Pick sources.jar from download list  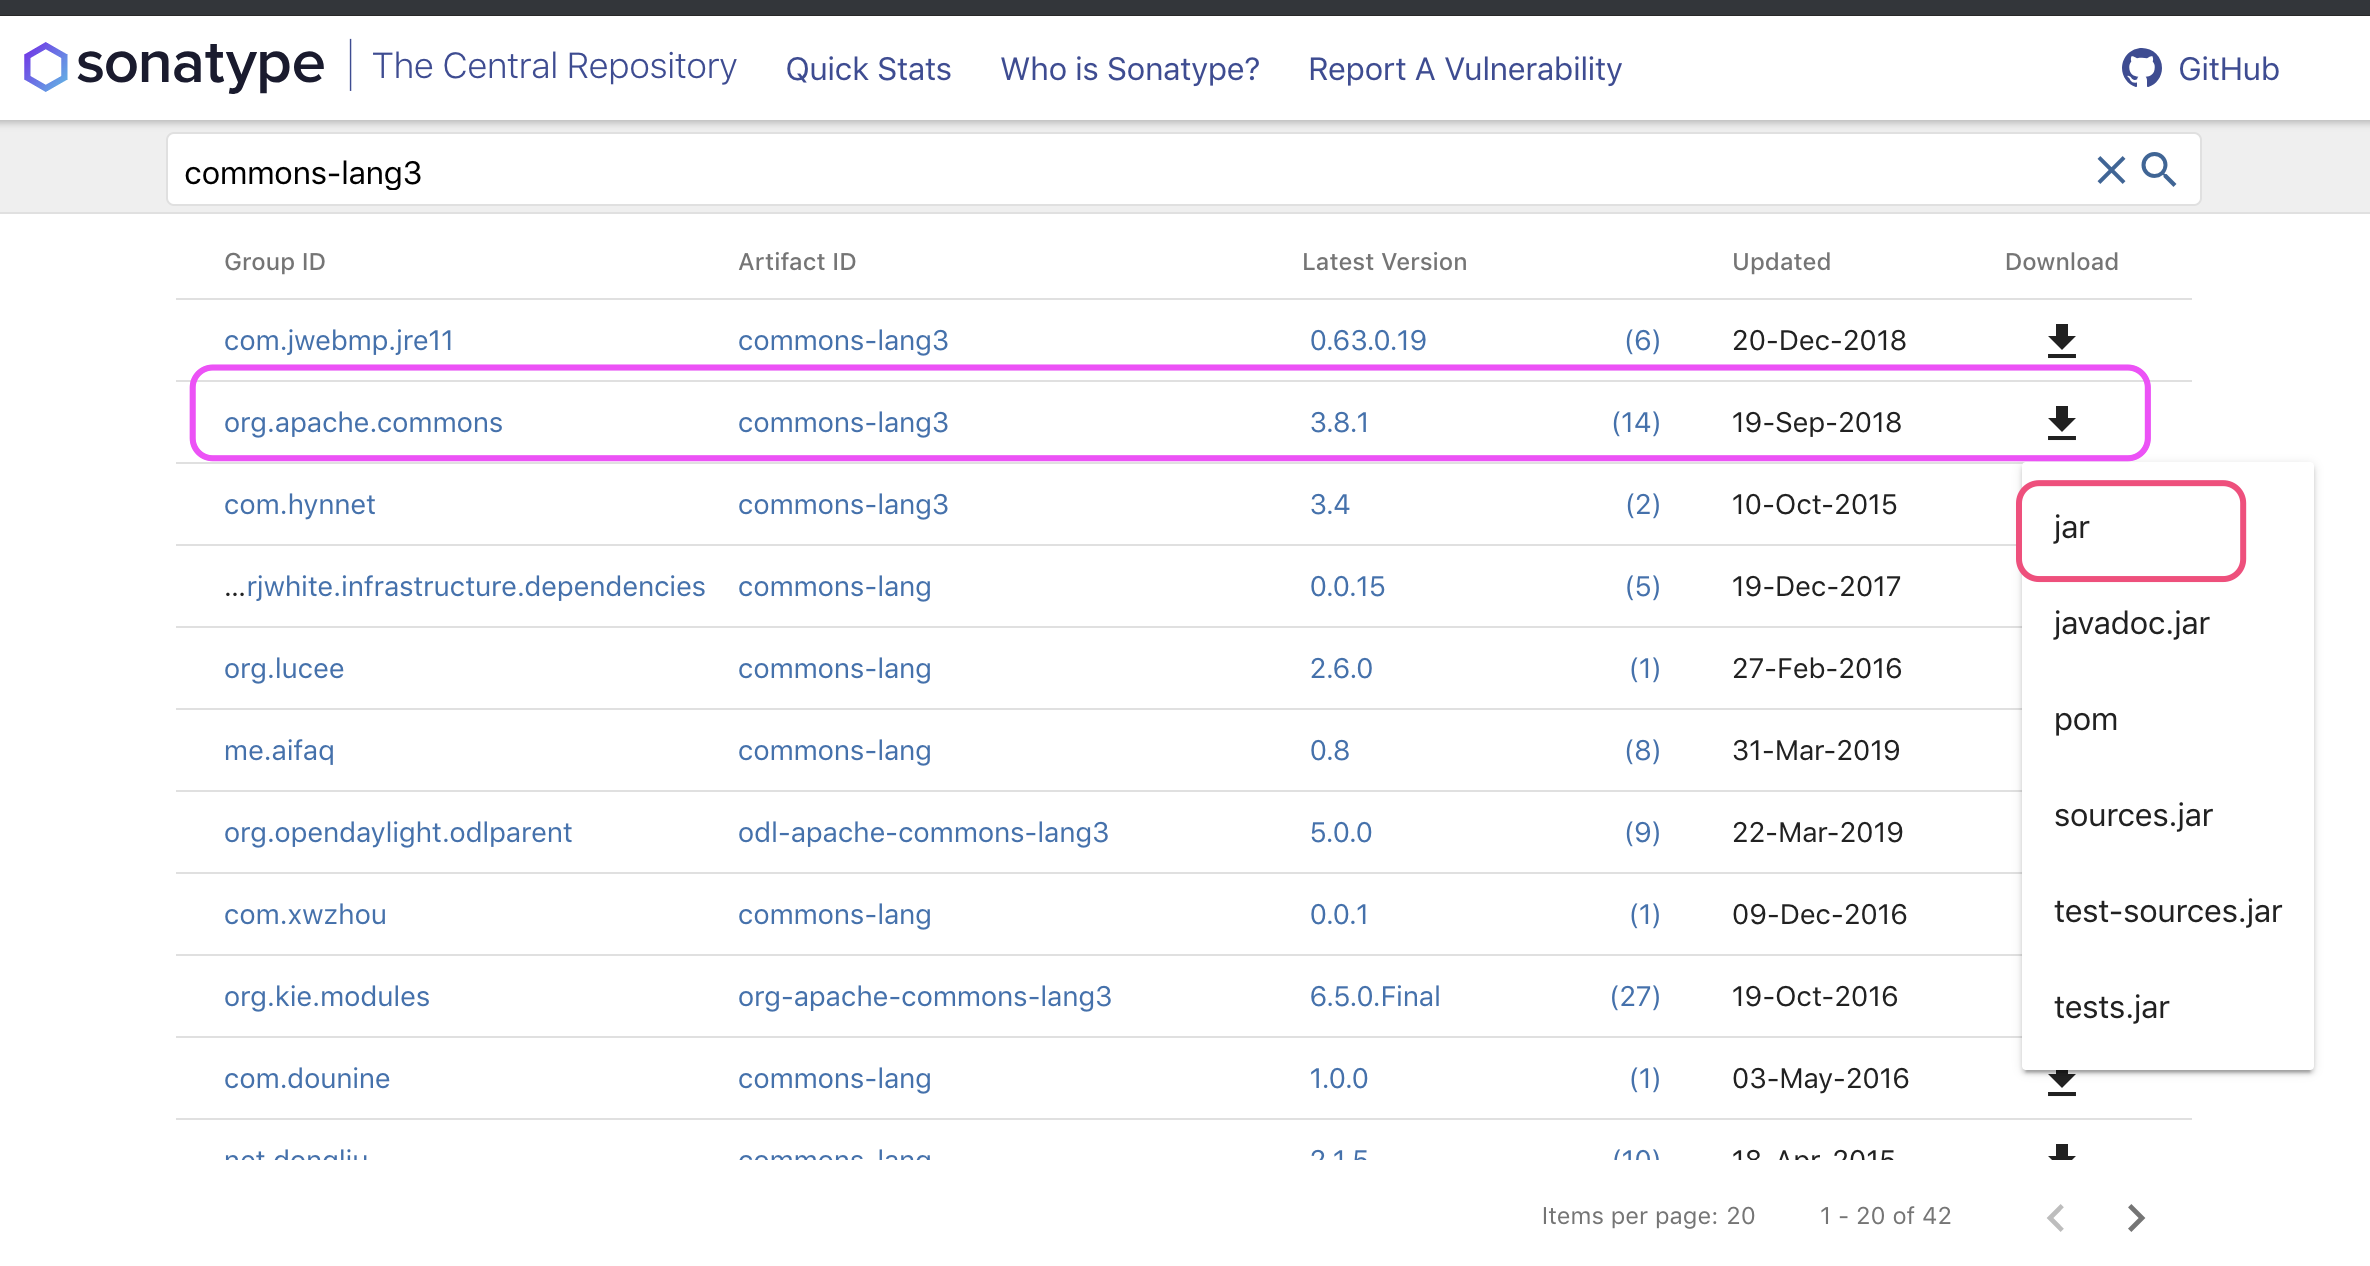[x=2133, y=815]
